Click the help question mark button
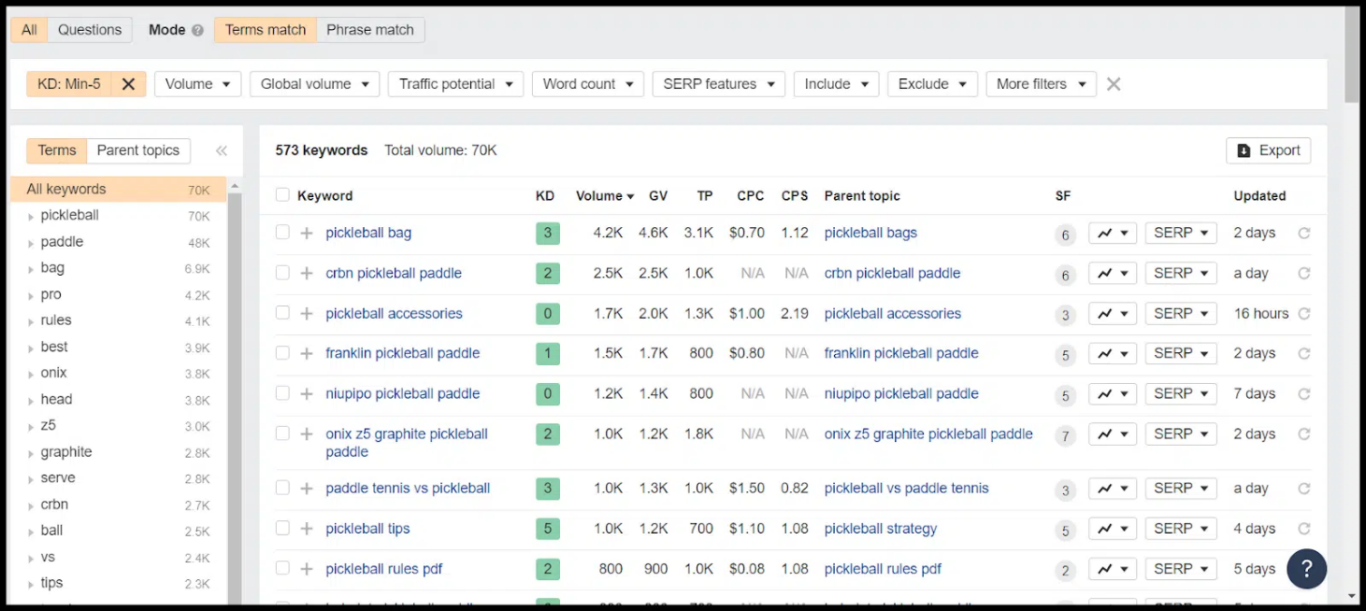This screenshot has height=611, width=1366. pyautogui.click(x=1306, y=569)
